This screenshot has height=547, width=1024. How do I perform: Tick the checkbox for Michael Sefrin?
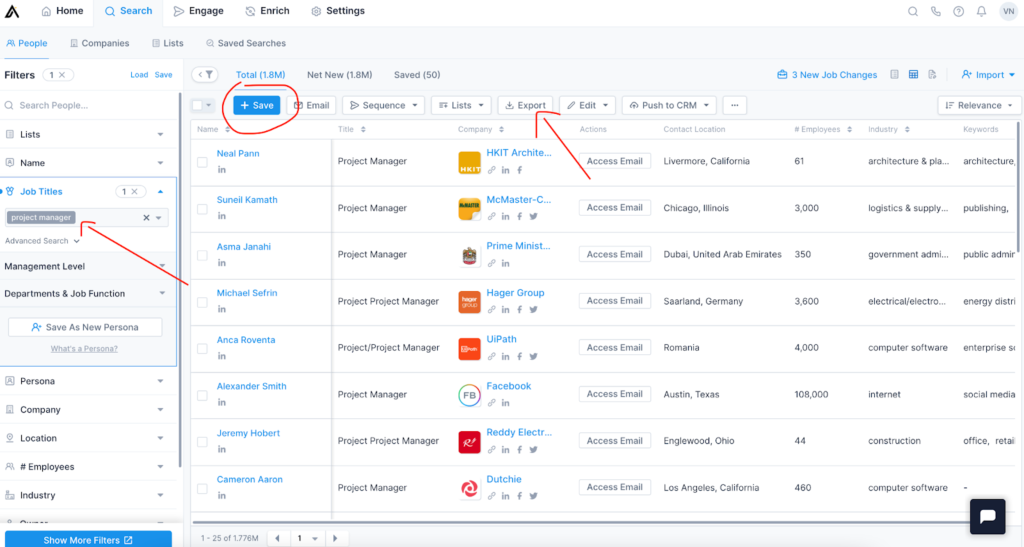202,302
